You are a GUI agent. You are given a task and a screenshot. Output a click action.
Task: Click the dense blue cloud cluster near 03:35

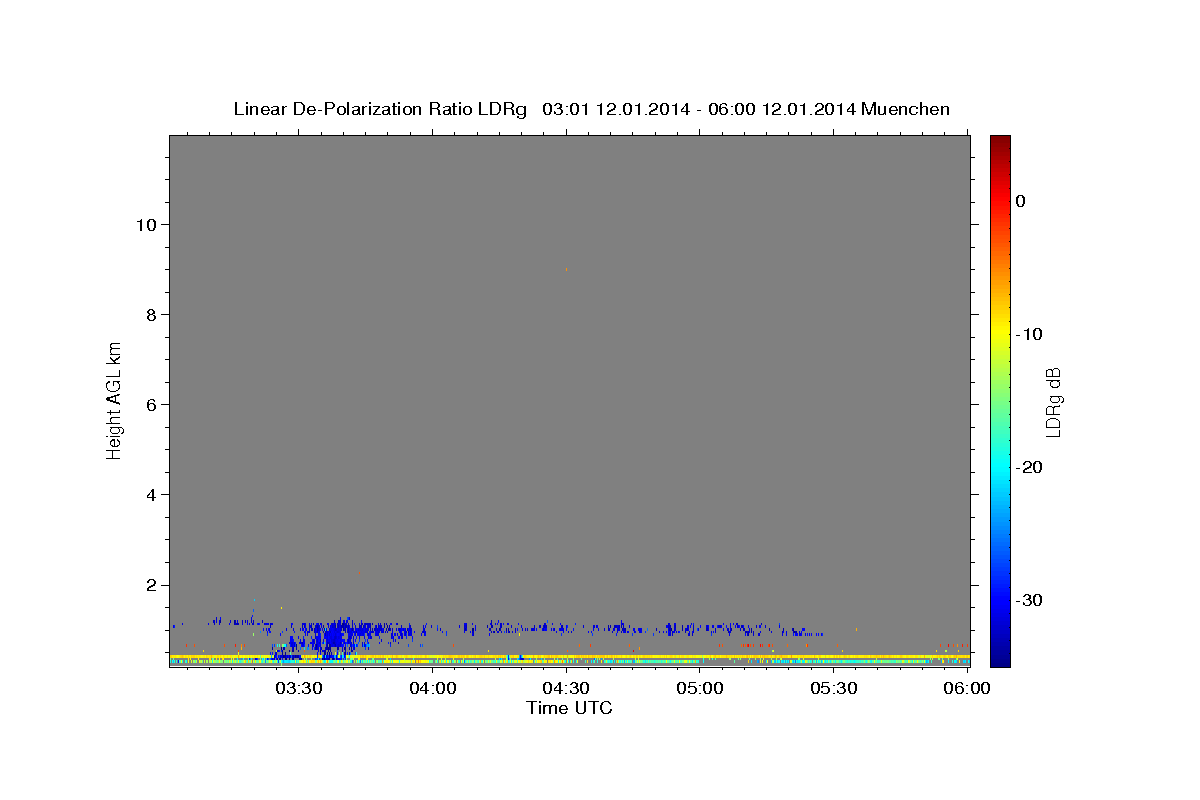click(x=335, y=636)
